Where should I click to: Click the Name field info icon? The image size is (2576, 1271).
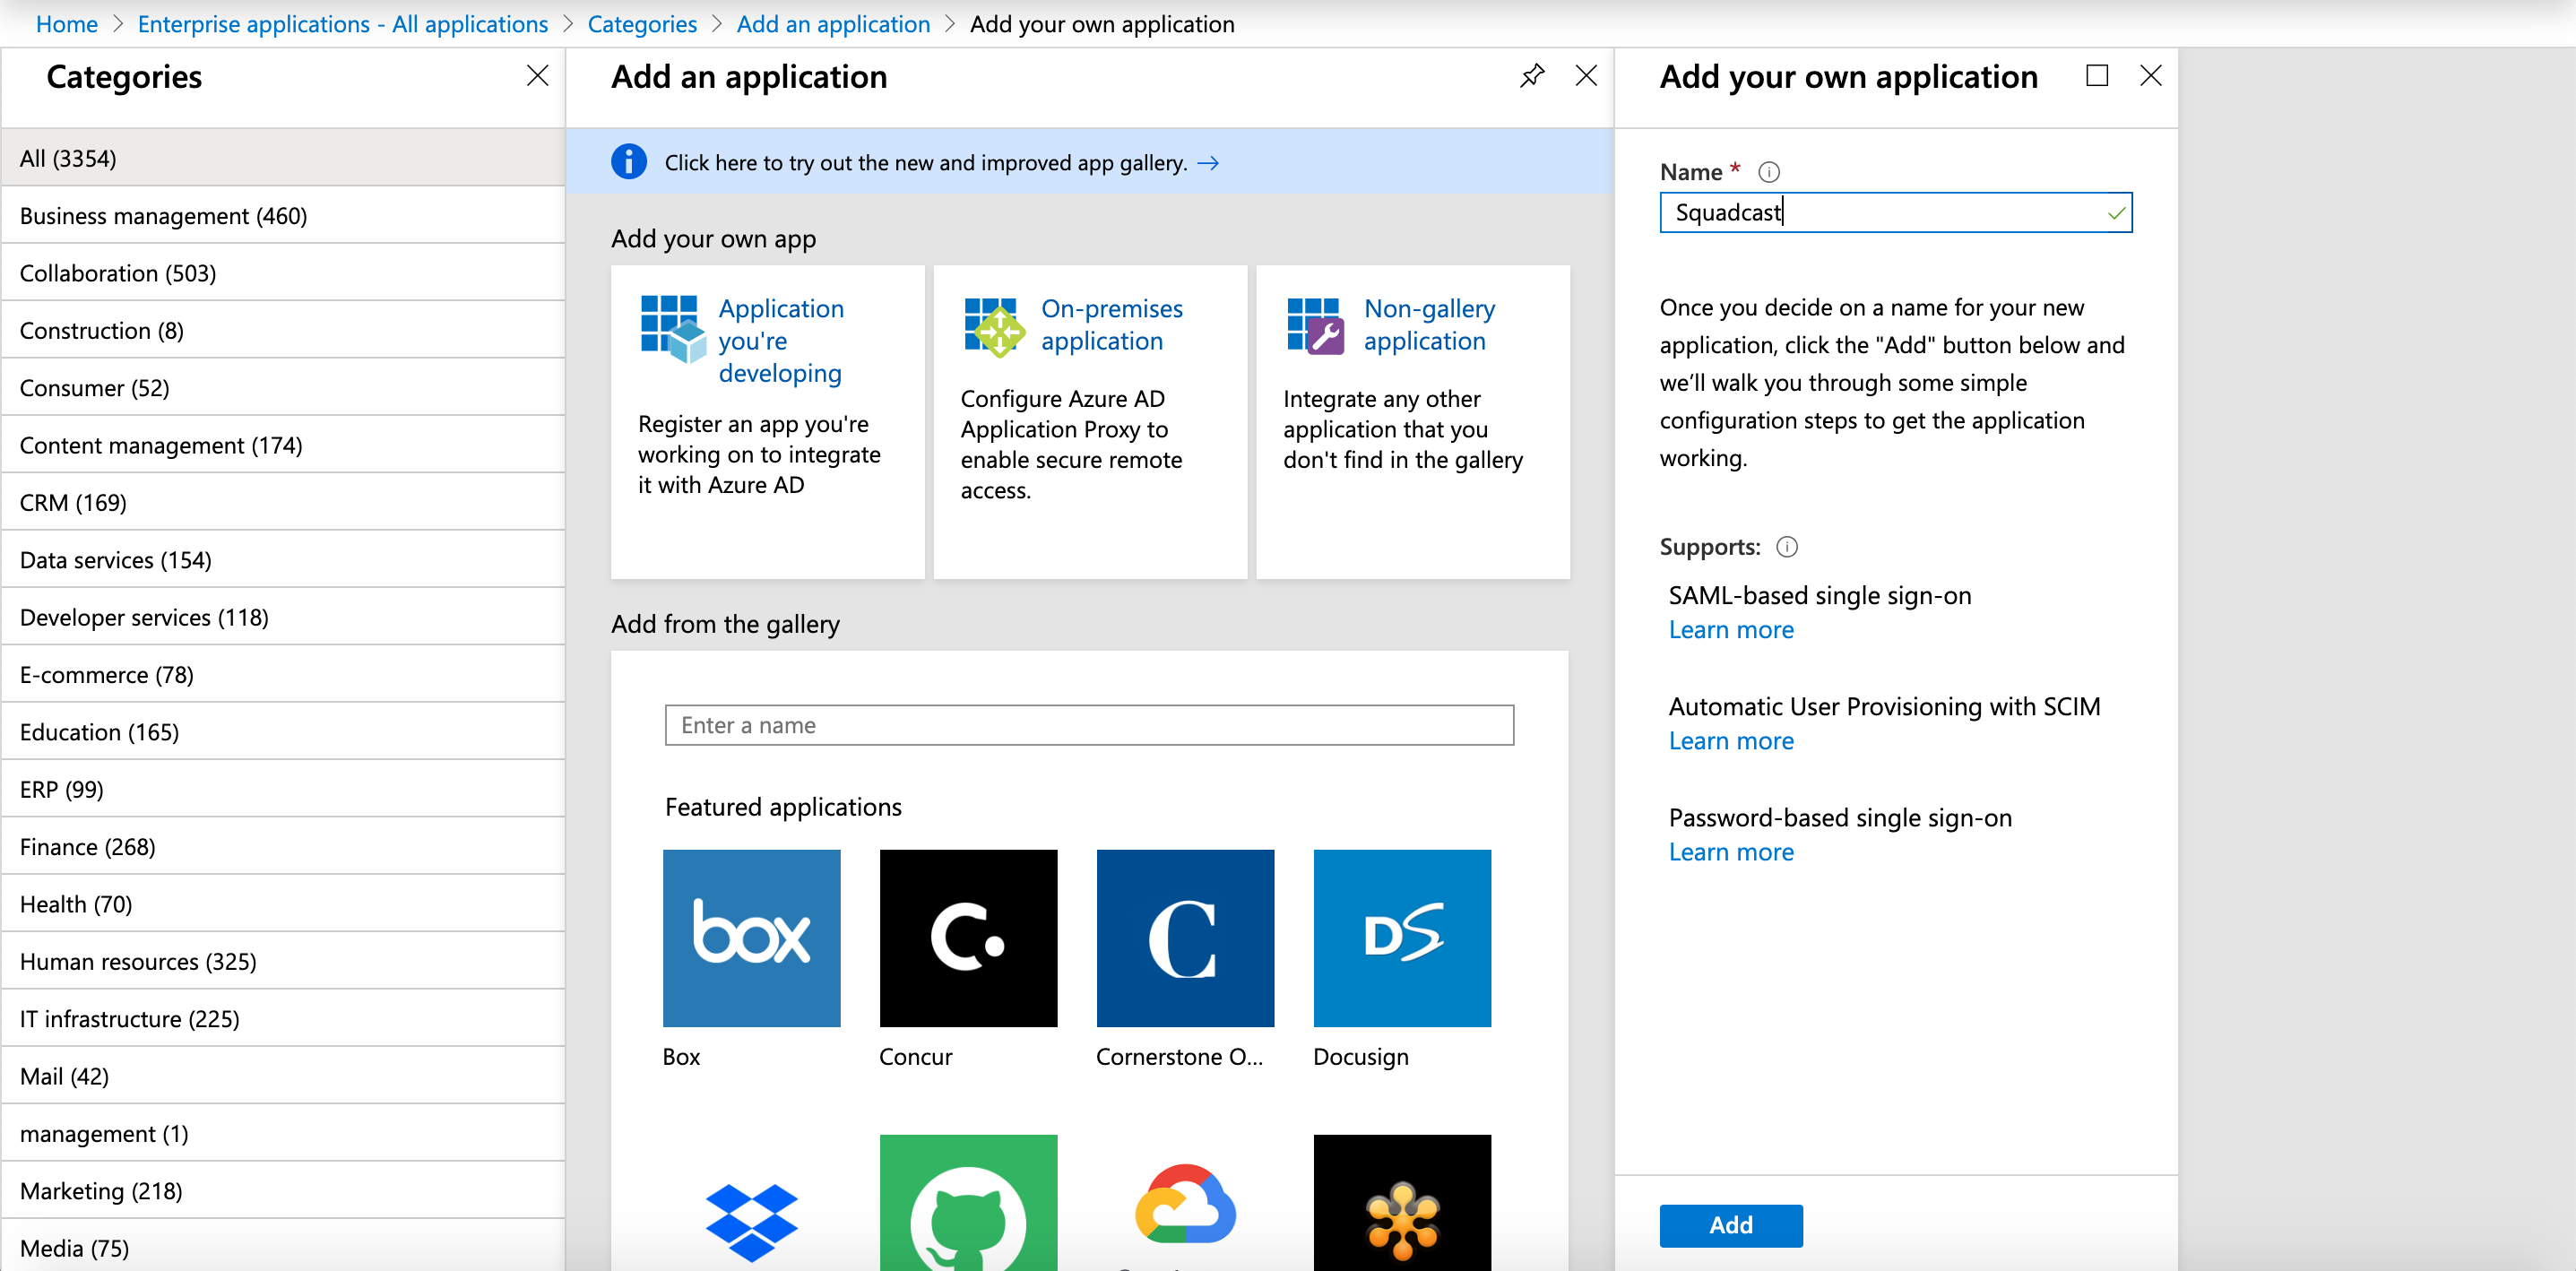click(x=1768, y=172)
